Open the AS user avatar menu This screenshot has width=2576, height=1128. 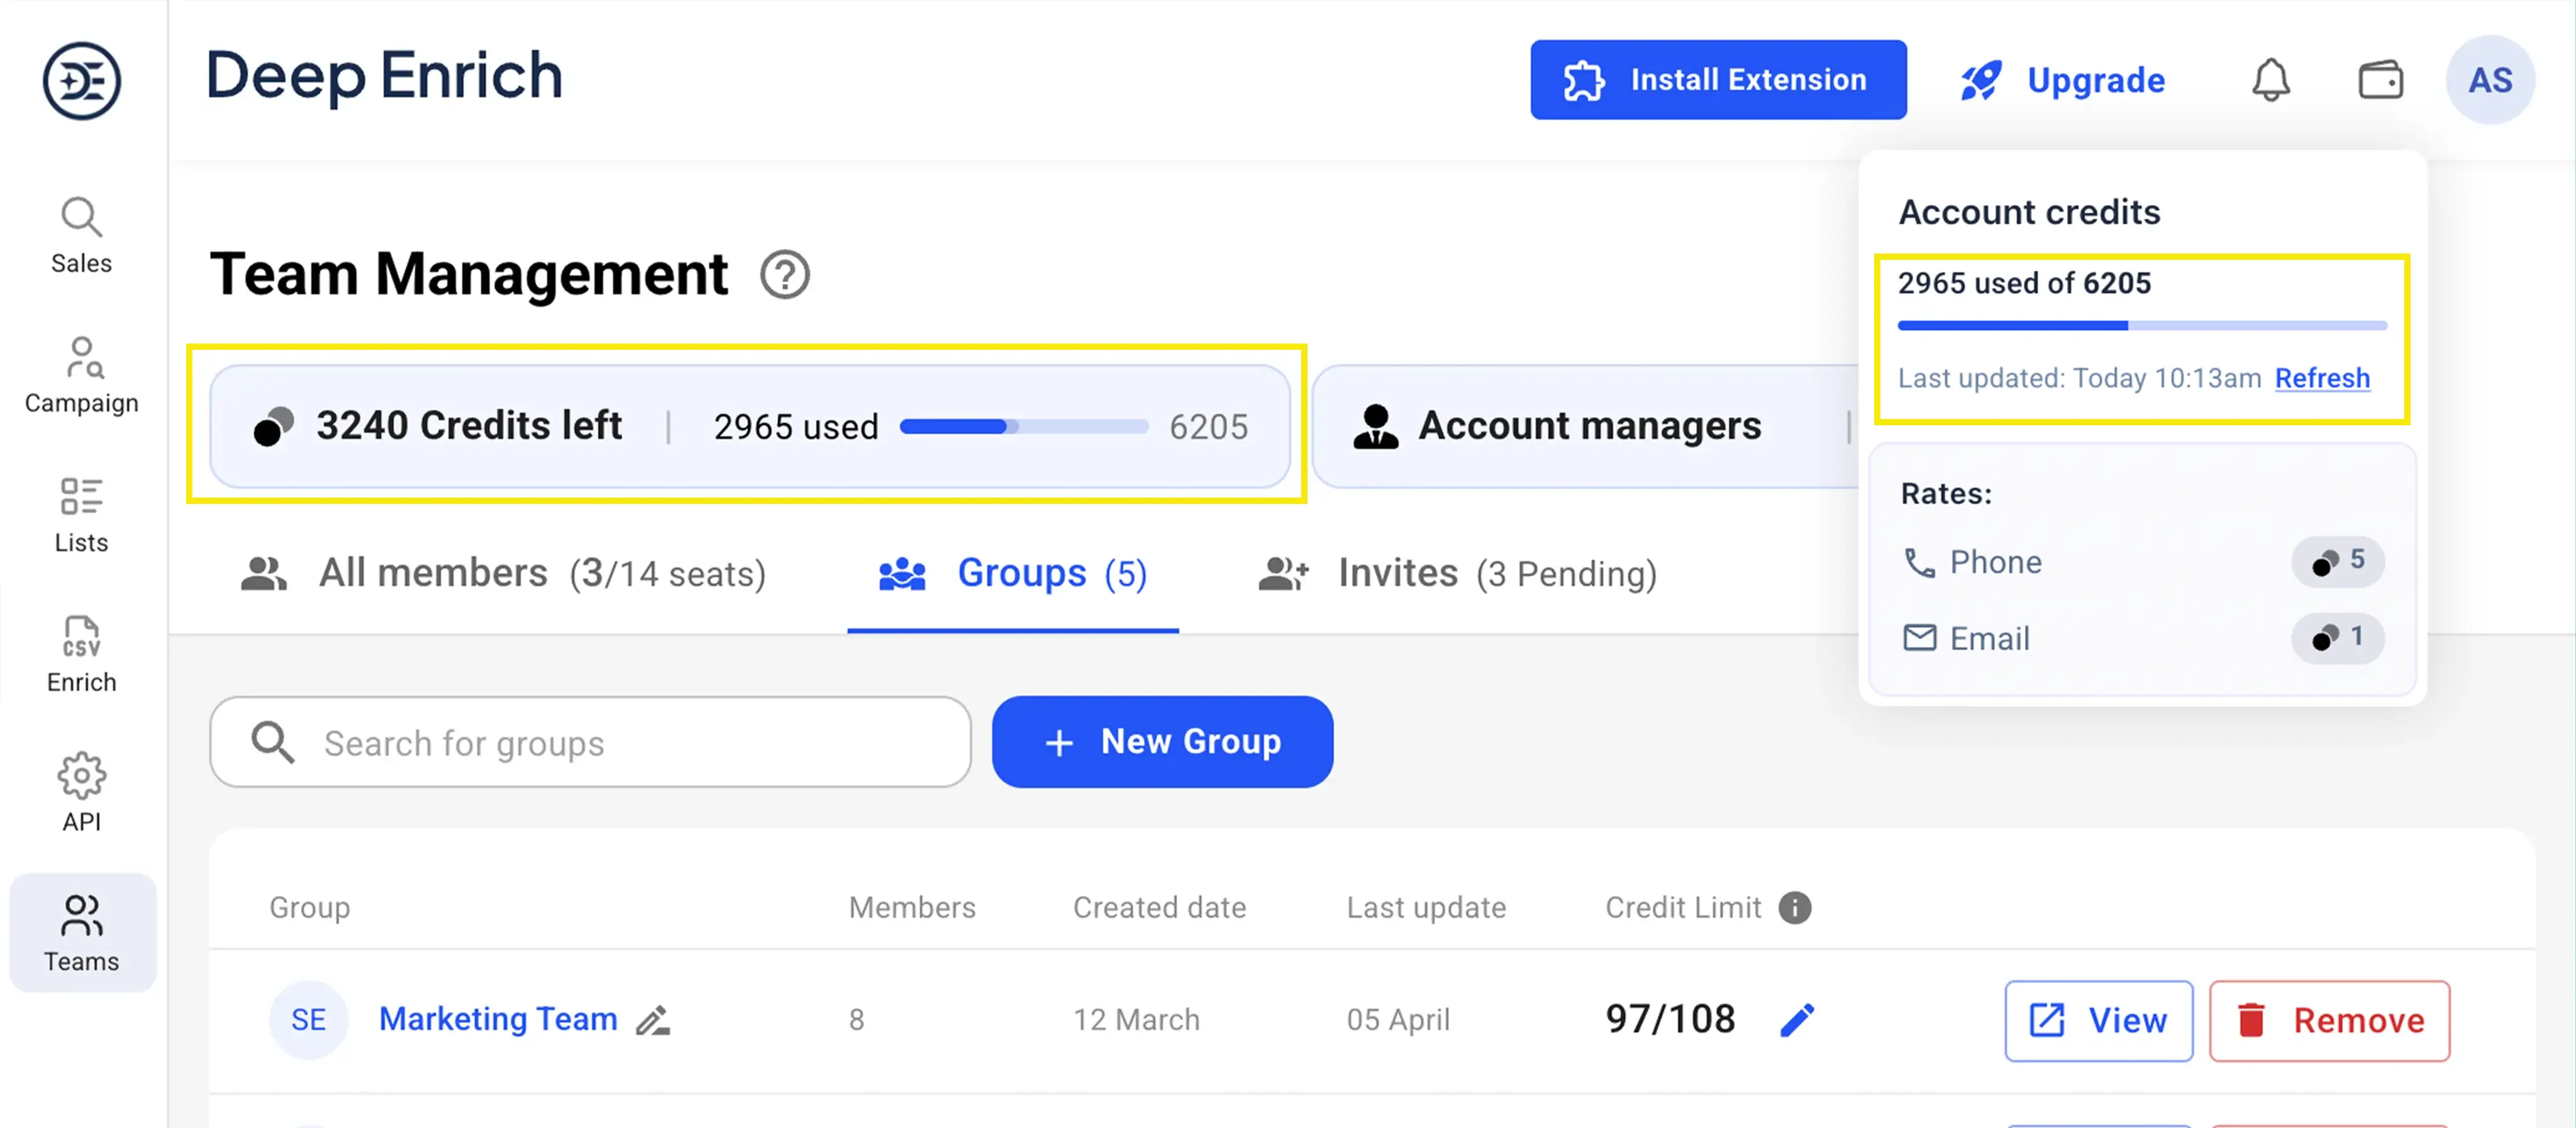2490,80
